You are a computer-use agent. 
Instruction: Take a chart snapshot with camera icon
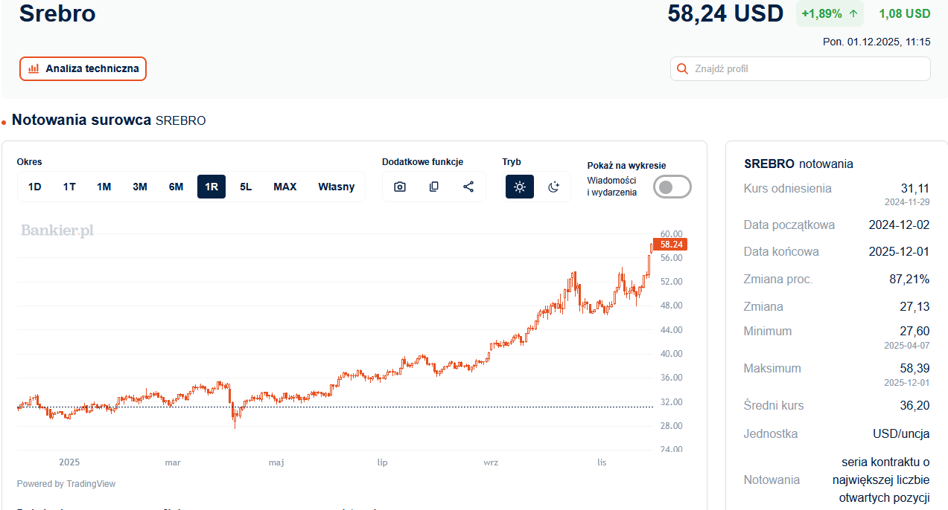[x=400, y=187]
